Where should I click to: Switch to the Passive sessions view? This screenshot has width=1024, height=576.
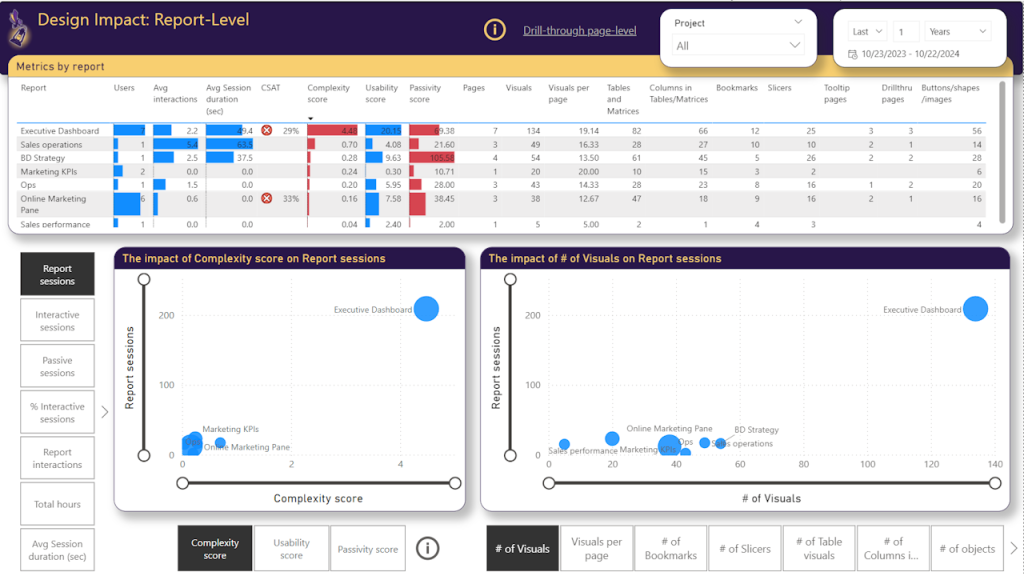[57, 367]
